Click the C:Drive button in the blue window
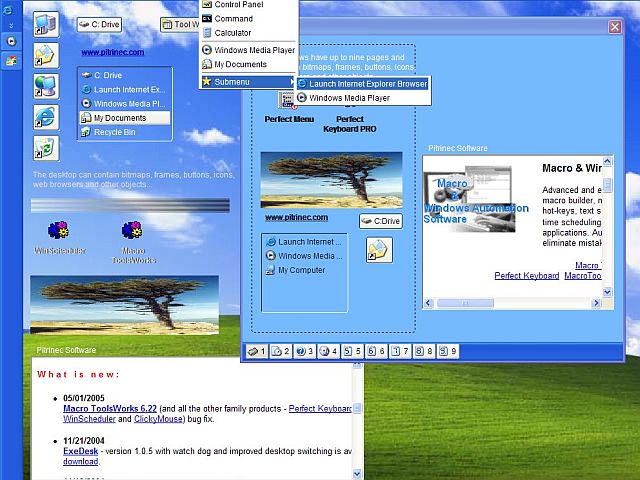 pyautogui.click(x=381, y=221)
